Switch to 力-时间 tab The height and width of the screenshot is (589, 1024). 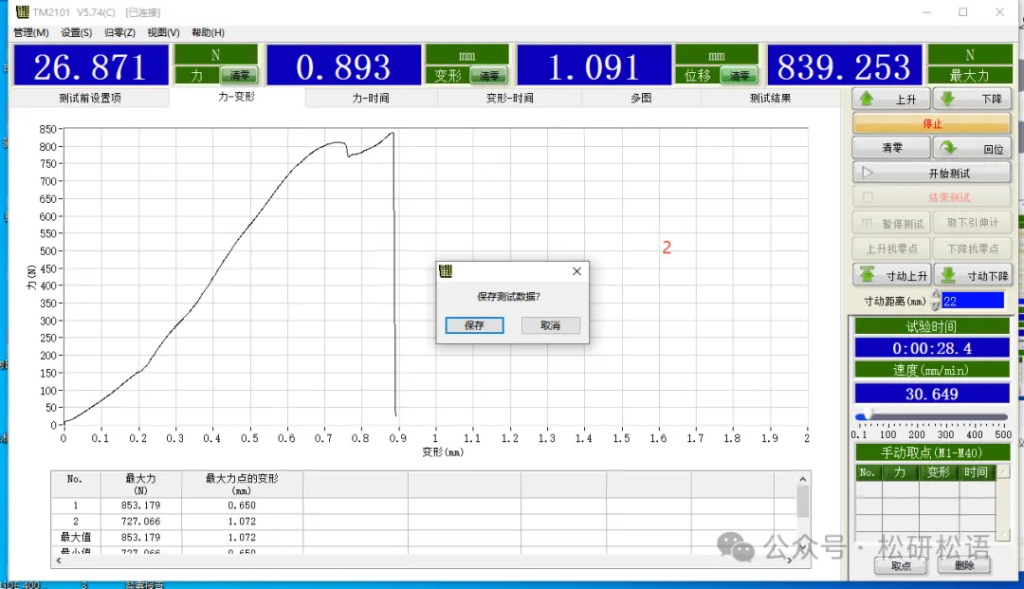tap(370, 98)
